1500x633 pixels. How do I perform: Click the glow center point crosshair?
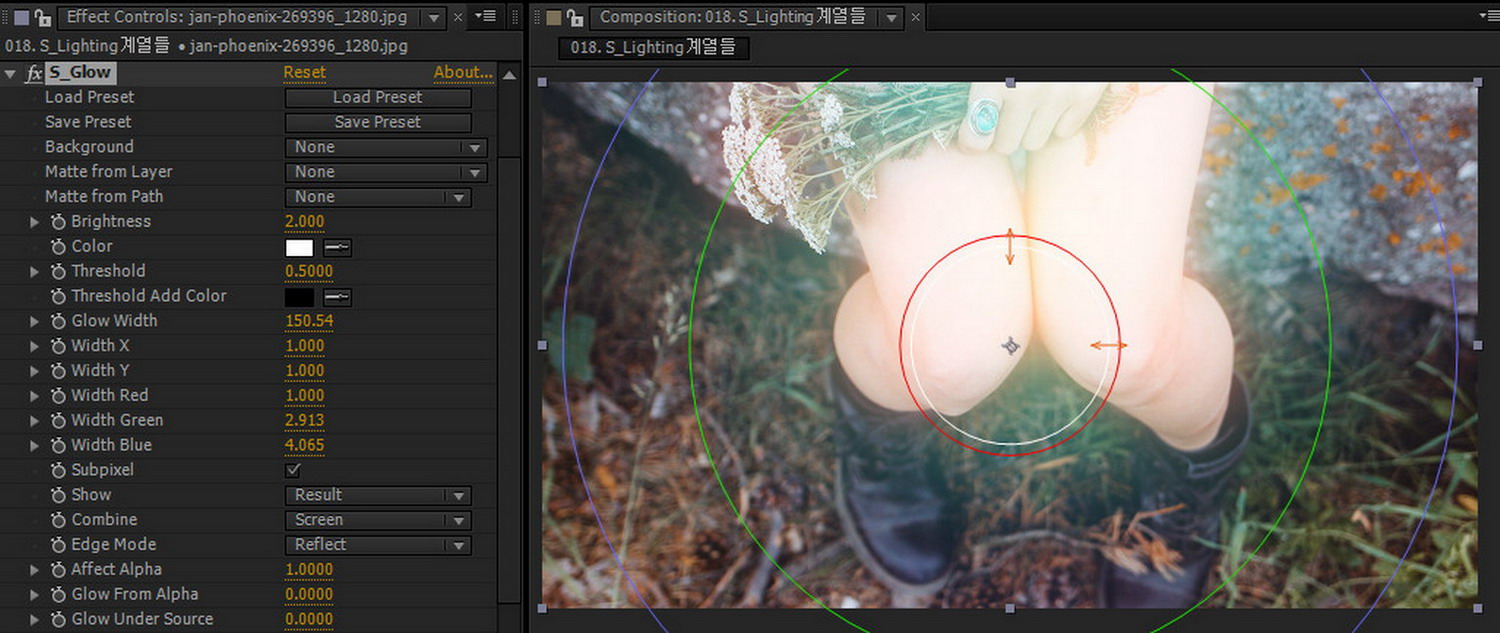pyautogui.click(x=1010, y=346)
